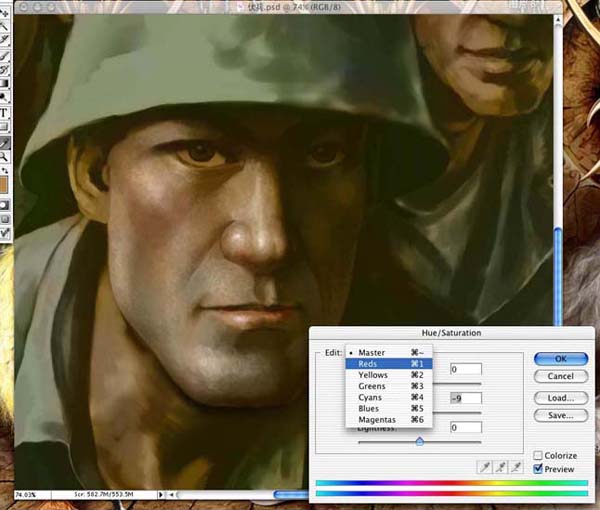The width and height of the screenshot is (600, 510).
Task: Select the Type tool (T)
Action: tap(4, 112)
